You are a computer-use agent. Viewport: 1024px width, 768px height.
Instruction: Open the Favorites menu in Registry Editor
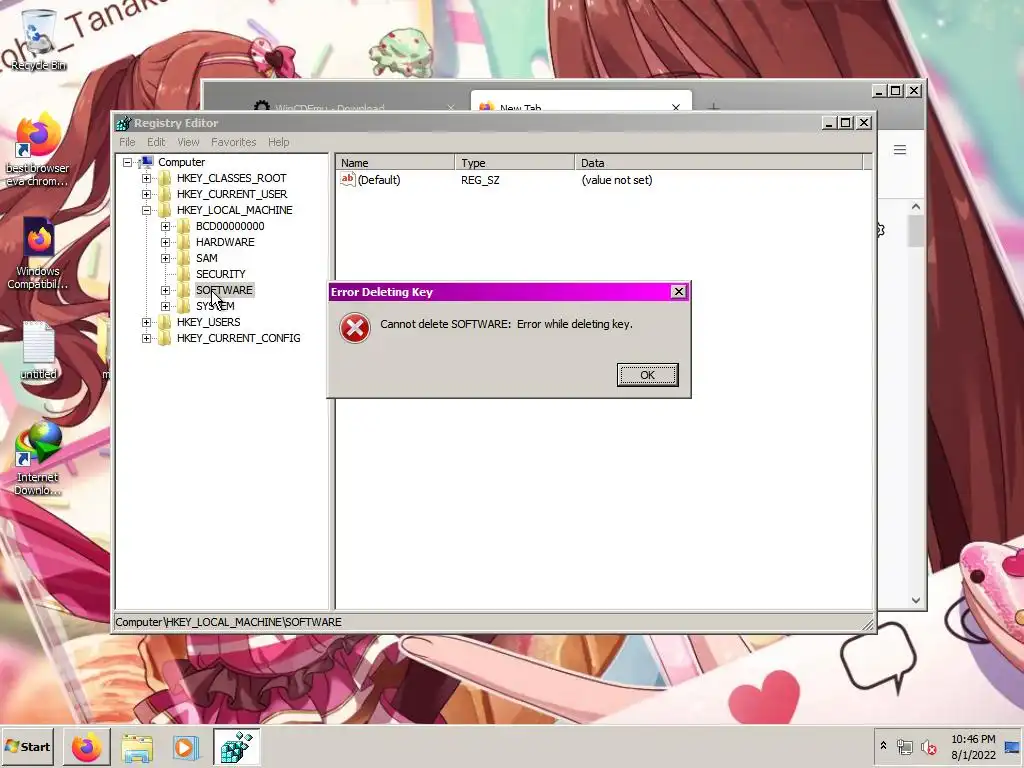click(233, 142)
